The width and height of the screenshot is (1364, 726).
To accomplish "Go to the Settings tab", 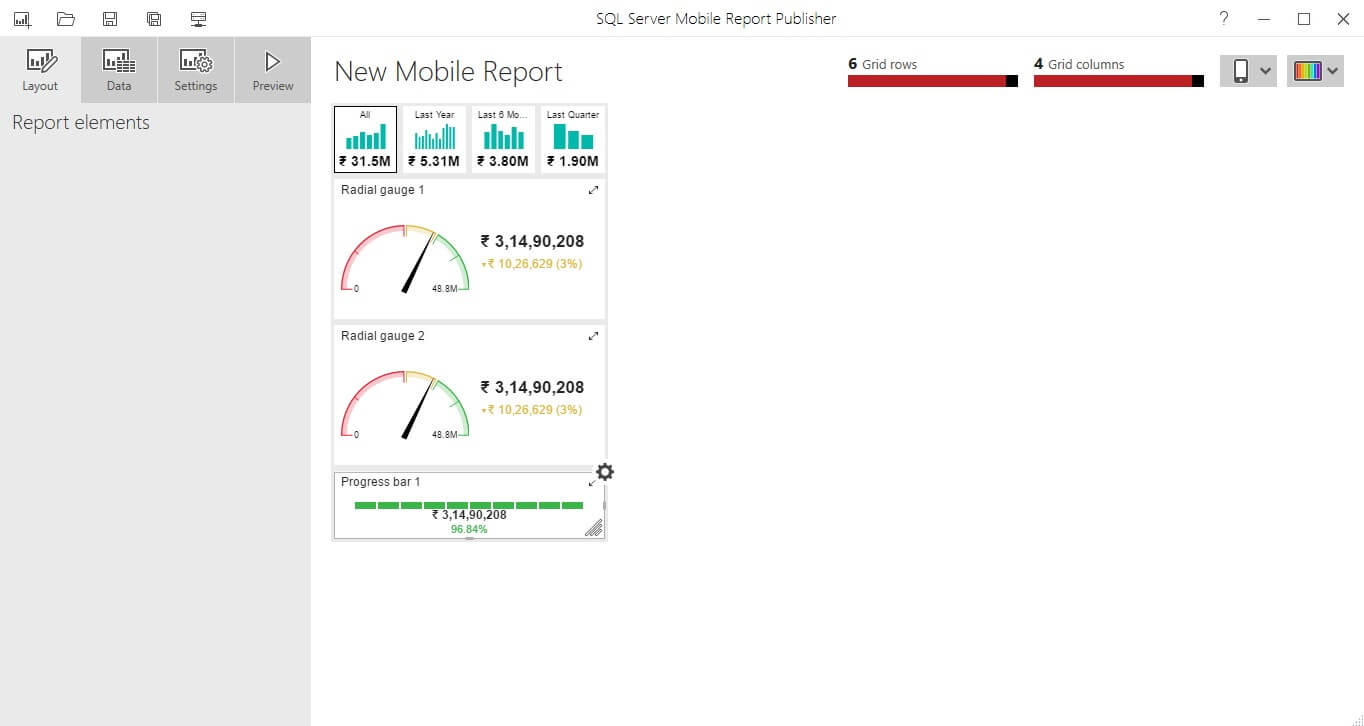I will coord(196,70).
